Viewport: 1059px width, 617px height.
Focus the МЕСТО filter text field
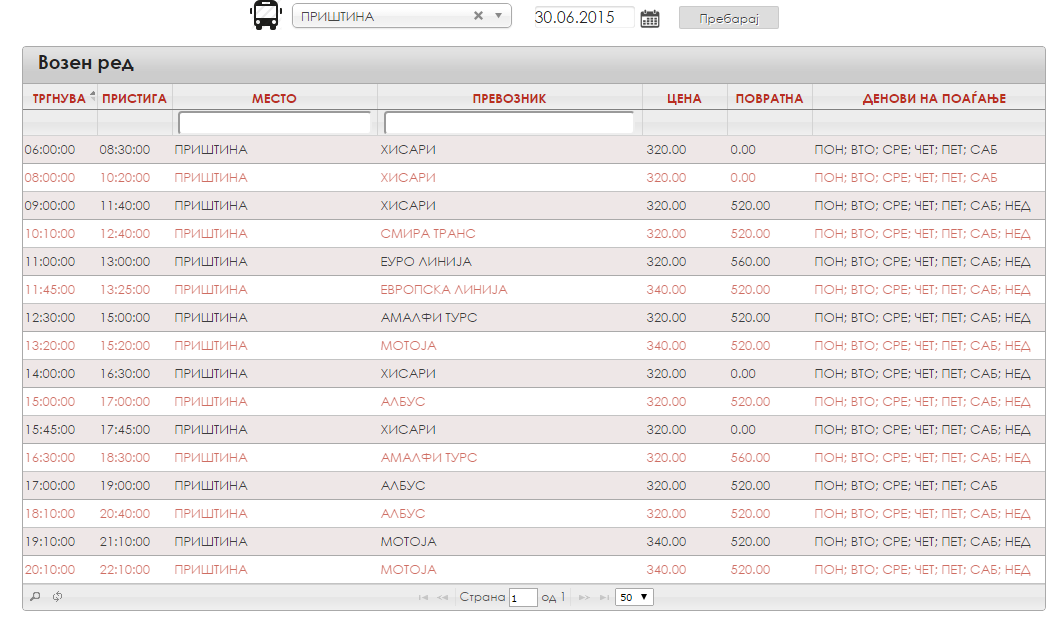tap(274, 123)
